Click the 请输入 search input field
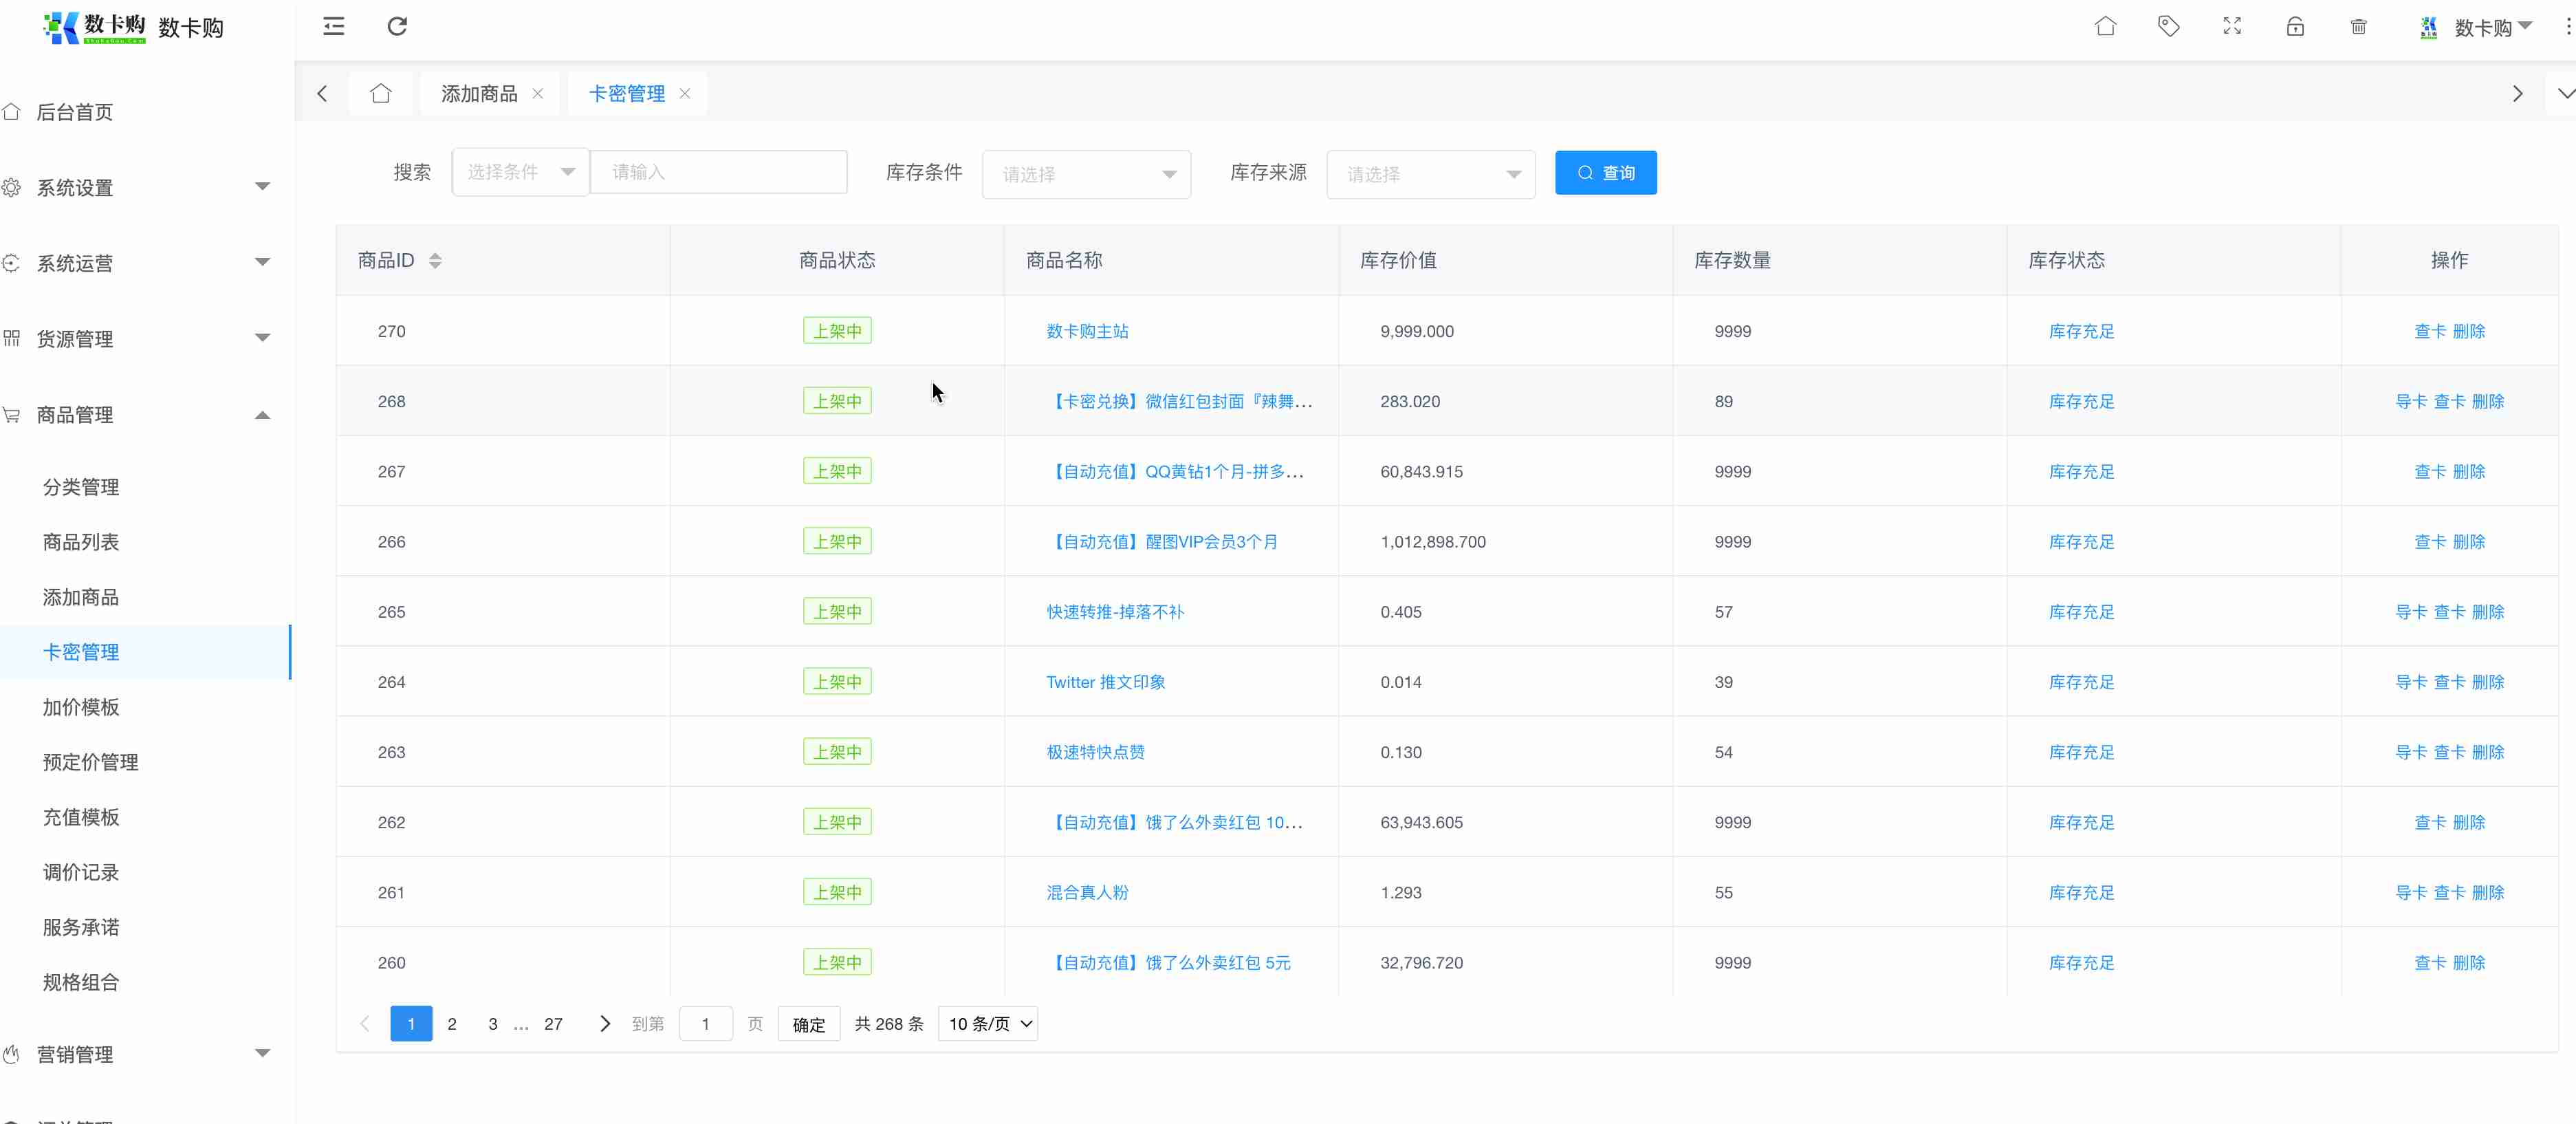 click(x=718, y=173)
